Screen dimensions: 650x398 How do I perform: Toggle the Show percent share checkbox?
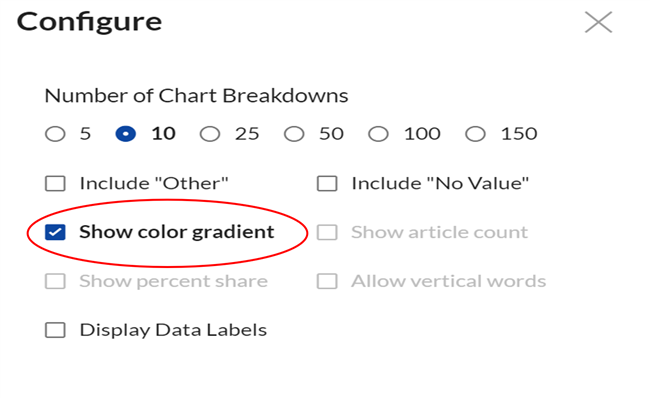(55, 281)
